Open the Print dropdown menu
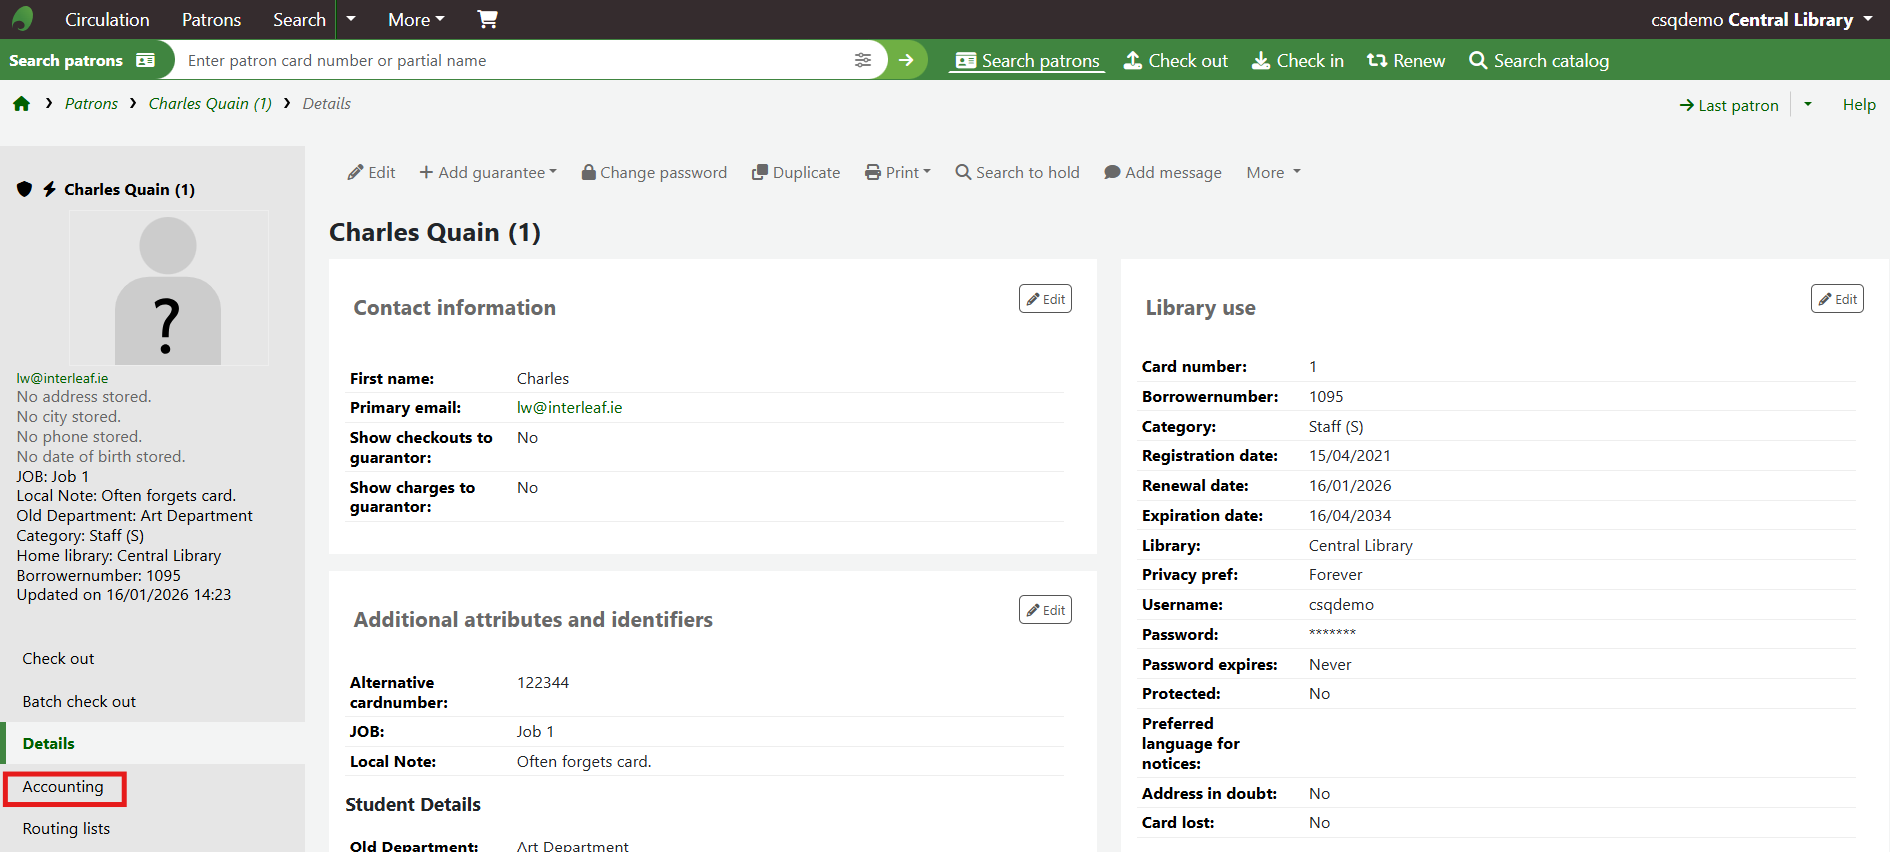 898,172
